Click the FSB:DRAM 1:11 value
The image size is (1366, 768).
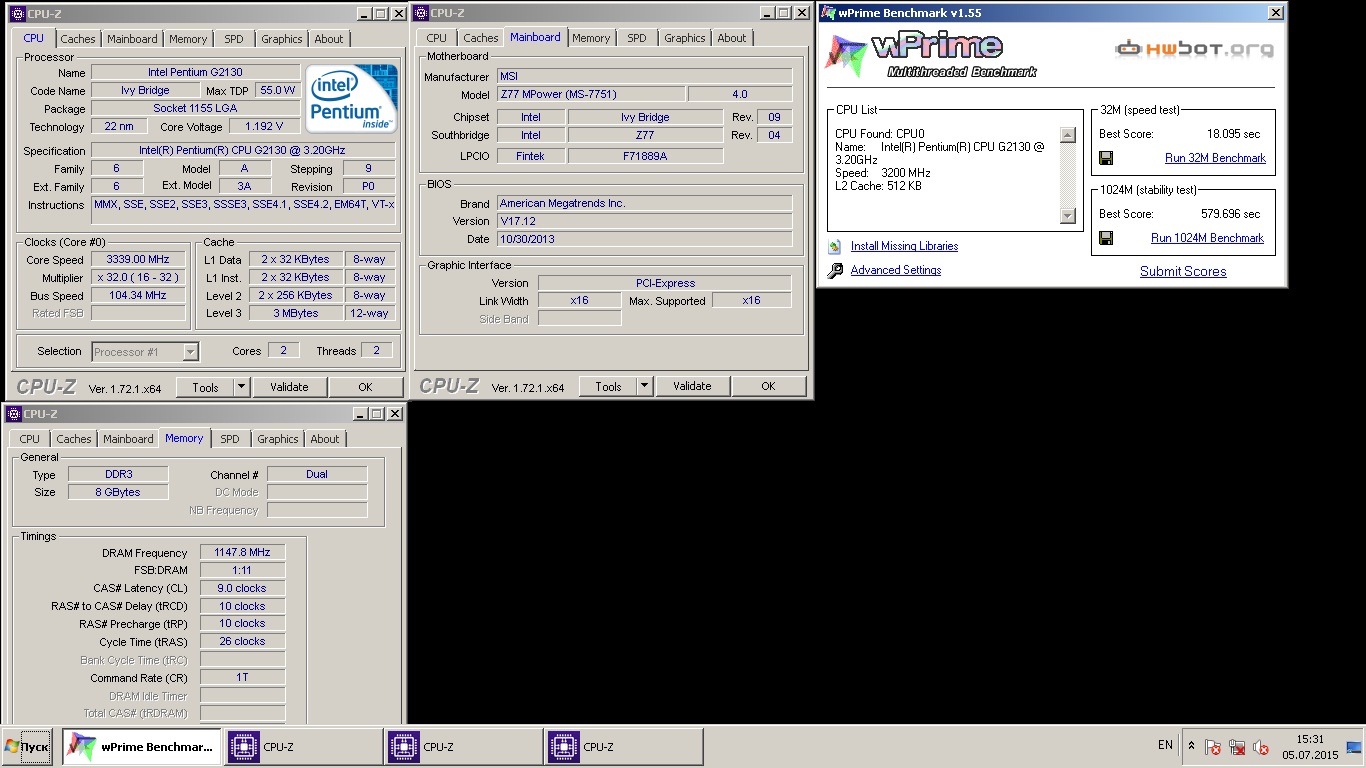242,570
